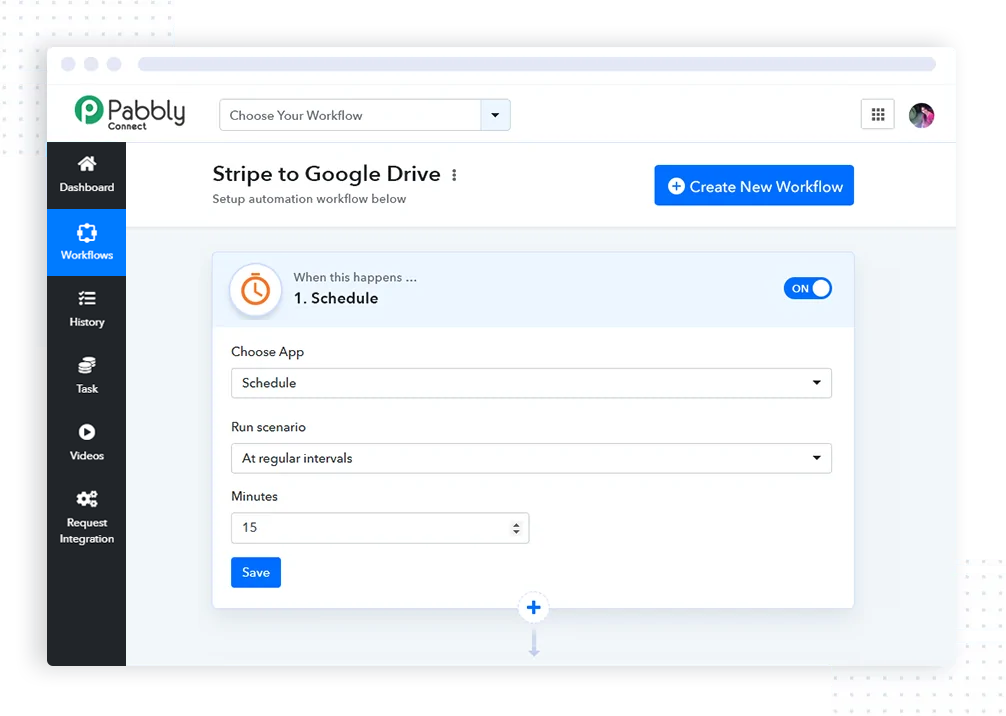The height and width of the screenshot is (716, 1006).
Task: Add a step with the plus icon
Action: (x=533, y=607)
